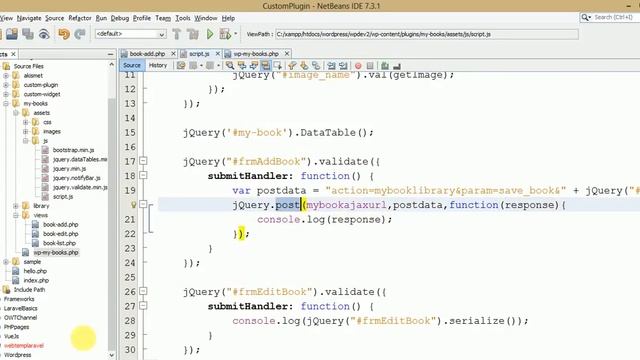Screen dimensions: 640x360
Task: Select the hello.php file
Action: click(x=35, y=271)
